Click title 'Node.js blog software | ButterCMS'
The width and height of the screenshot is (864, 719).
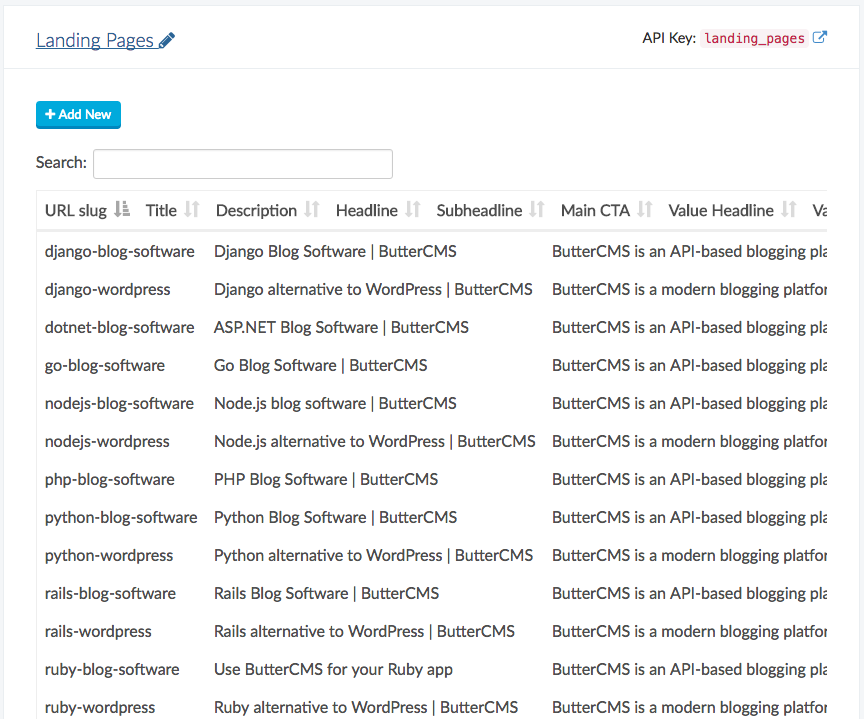point(335,403)
